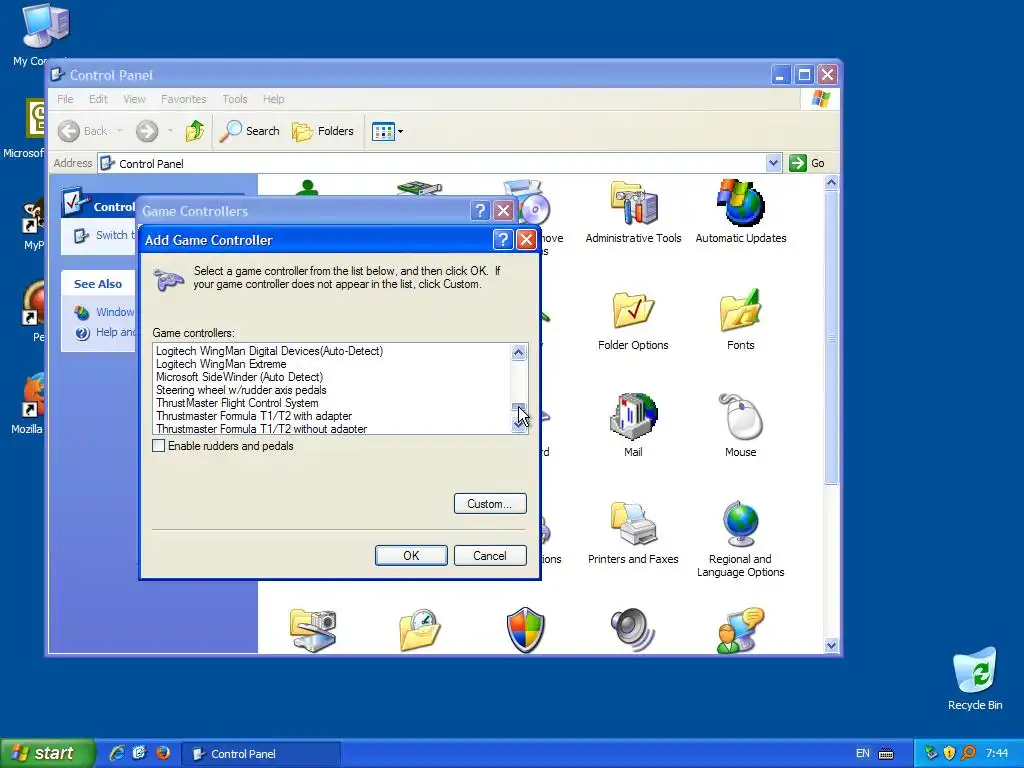Open Sounds and Audio Devices speaker icon
1024x768 pixels.
[x=632, y=630]
